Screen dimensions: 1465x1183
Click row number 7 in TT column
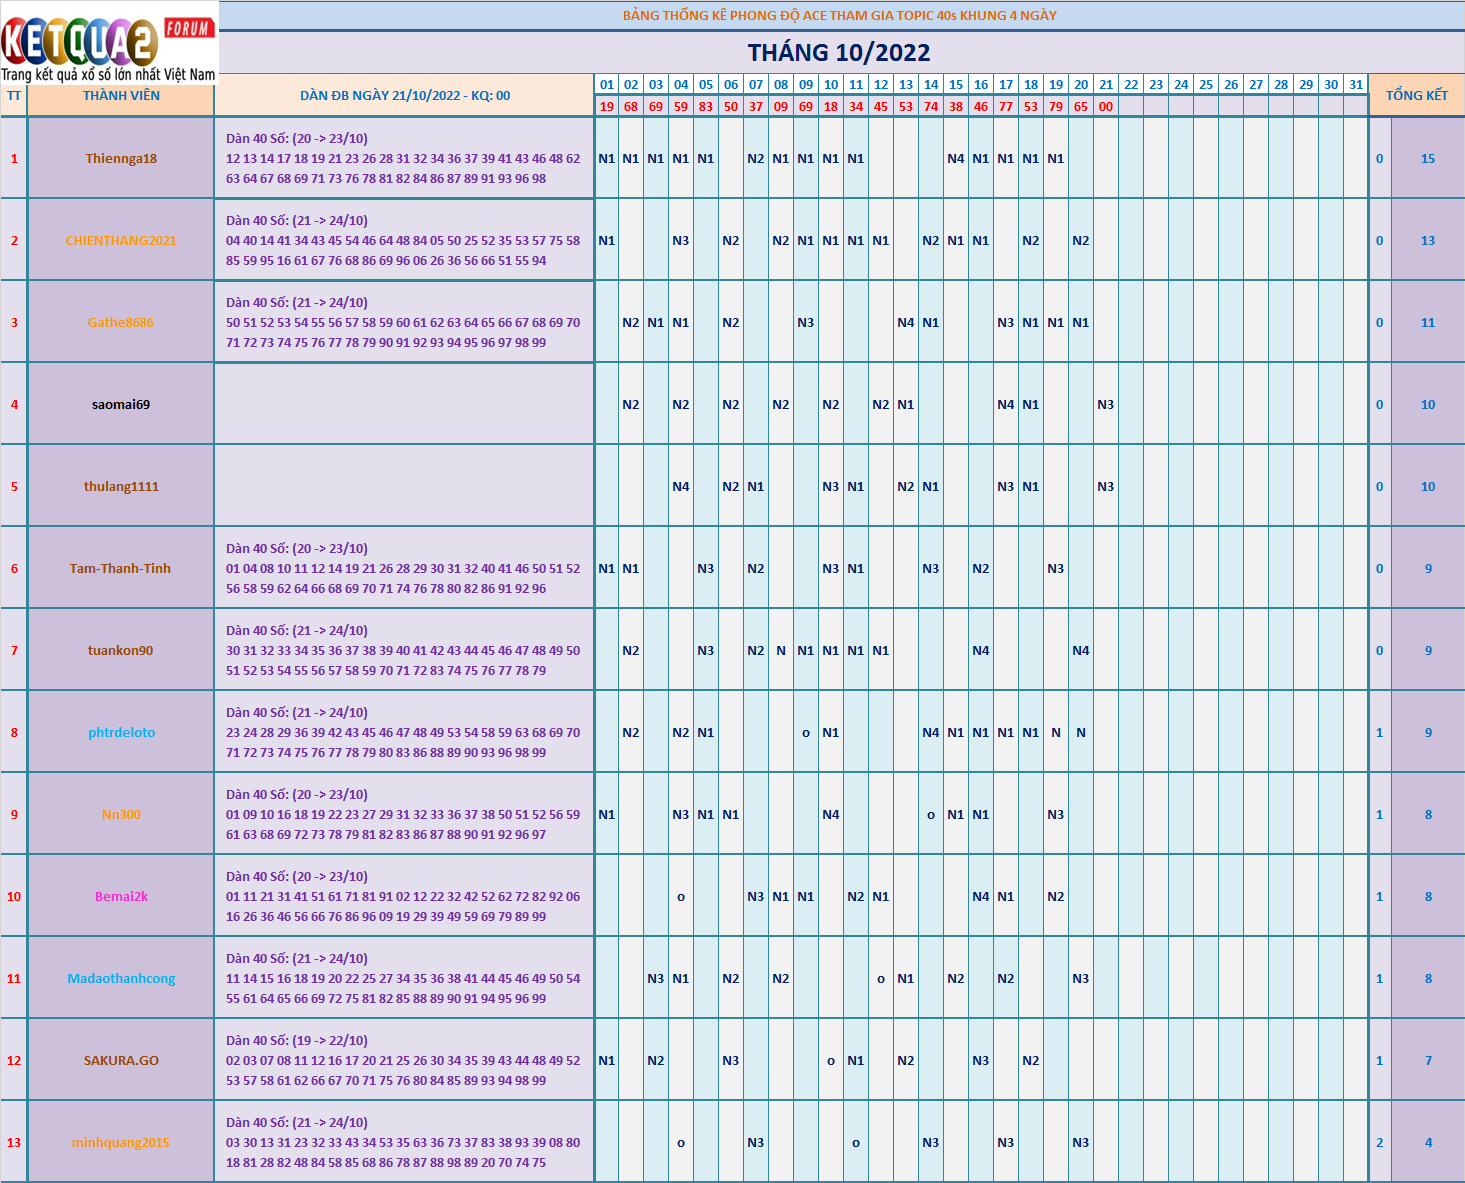point(14,650)
